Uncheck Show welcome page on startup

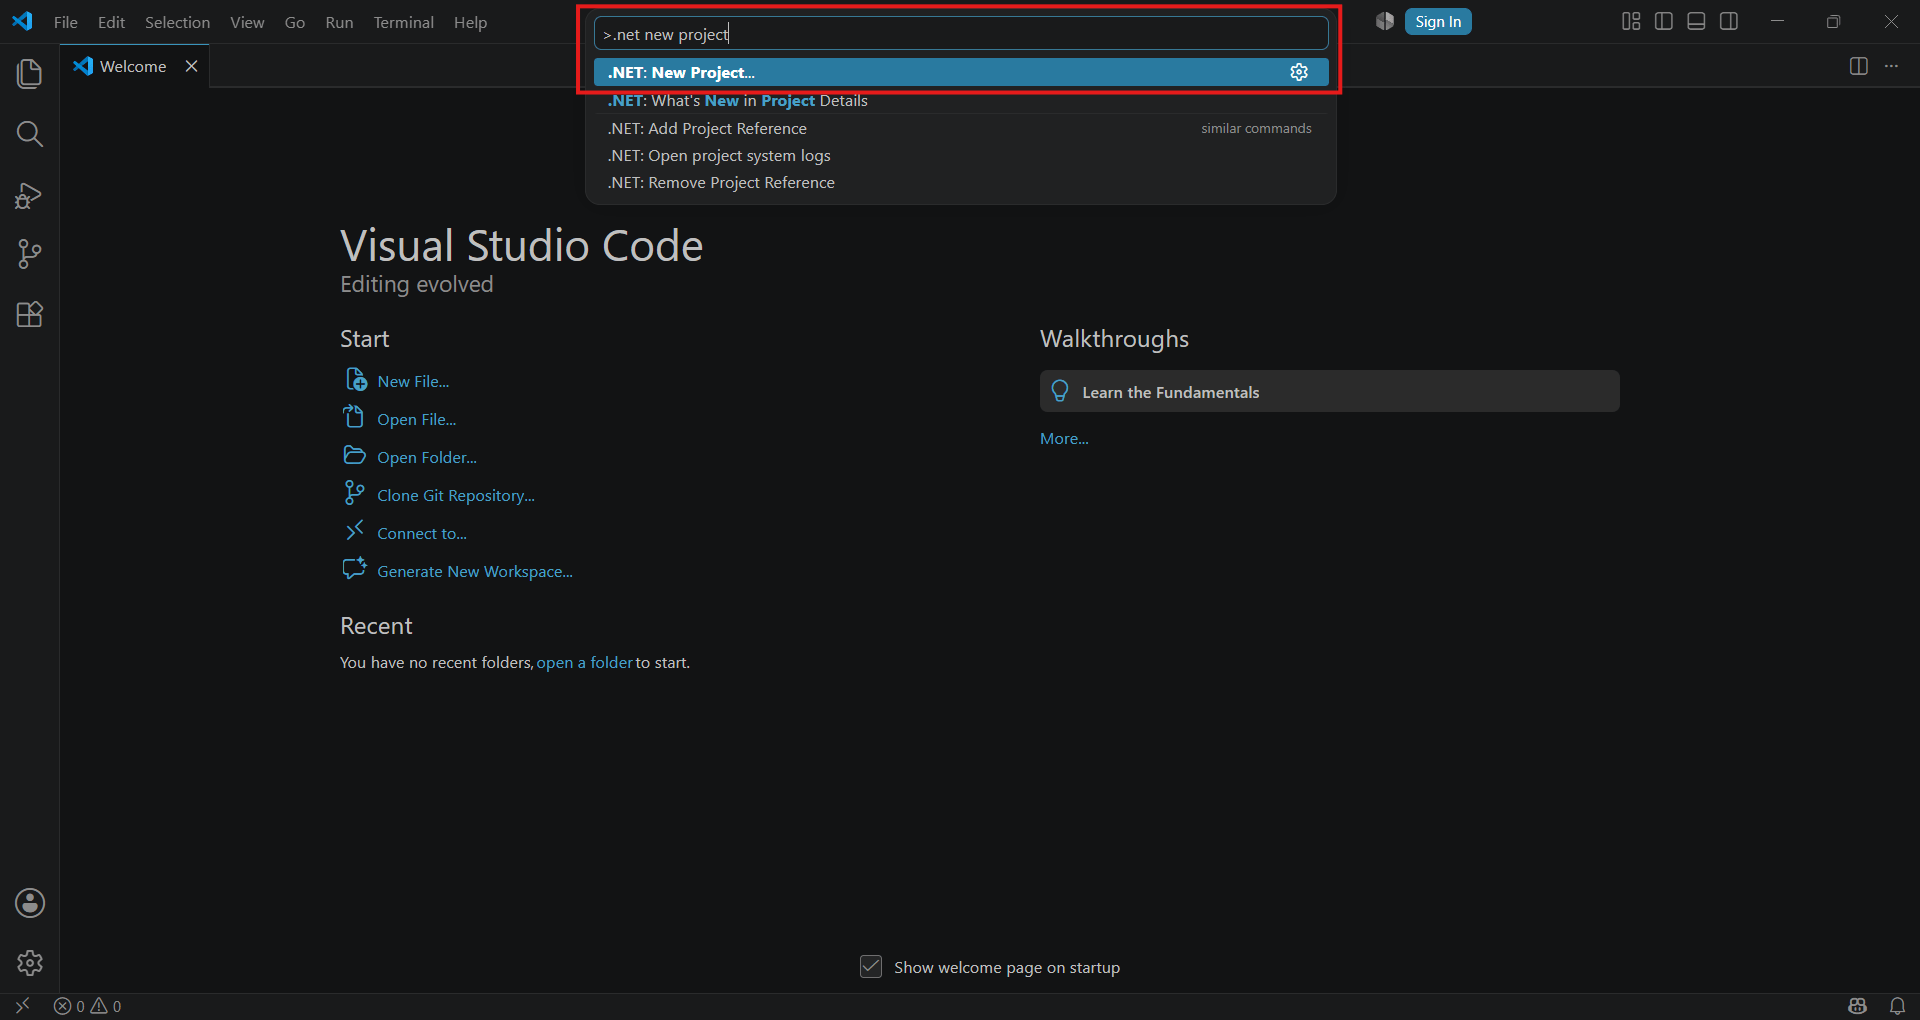871,967
